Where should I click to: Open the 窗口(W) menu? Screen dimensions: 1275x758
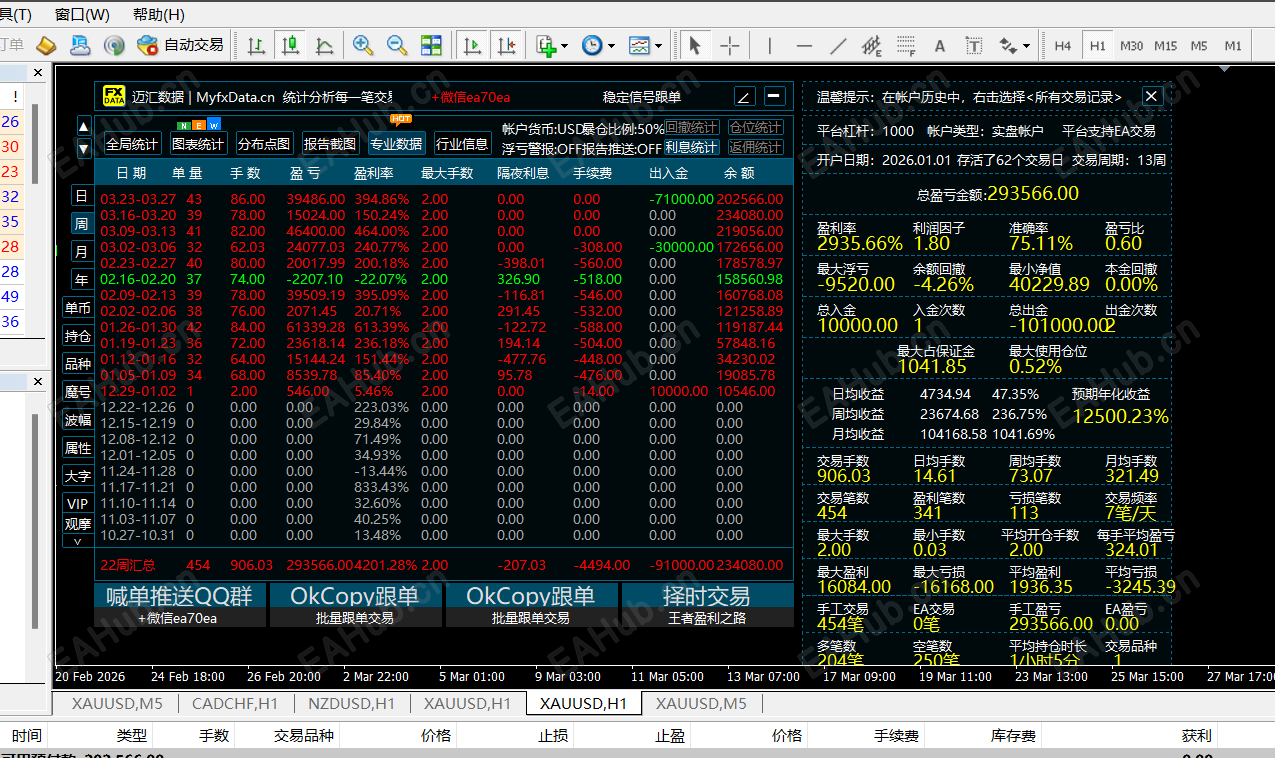[82, 14]
